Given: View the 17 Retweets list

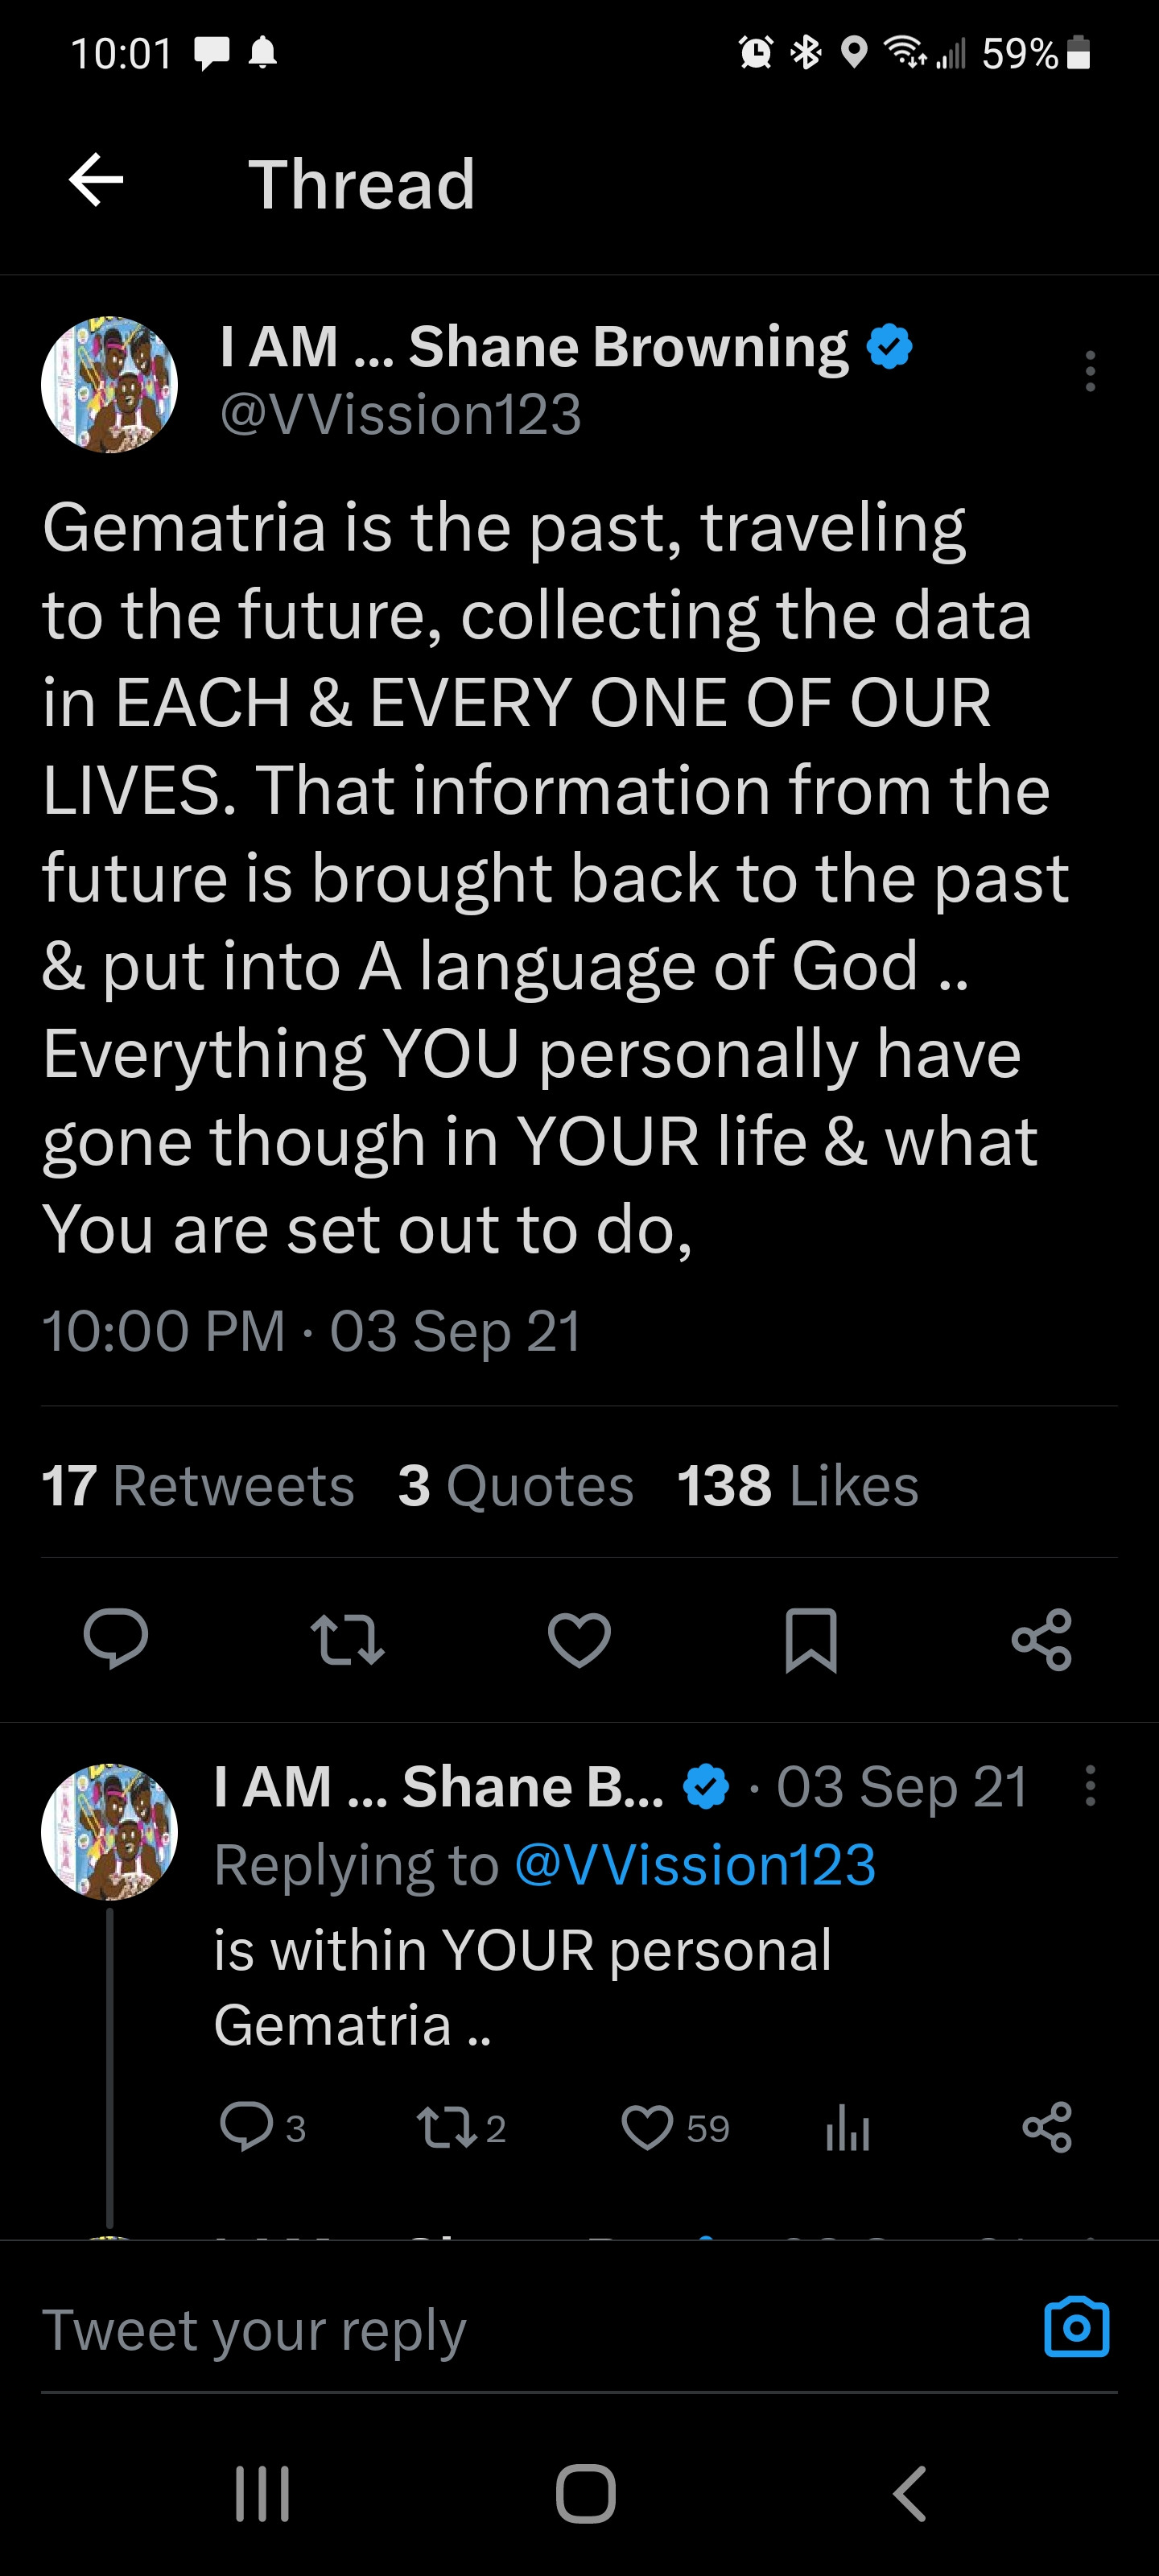Looking at the screenshot, I should point(198,1485).
